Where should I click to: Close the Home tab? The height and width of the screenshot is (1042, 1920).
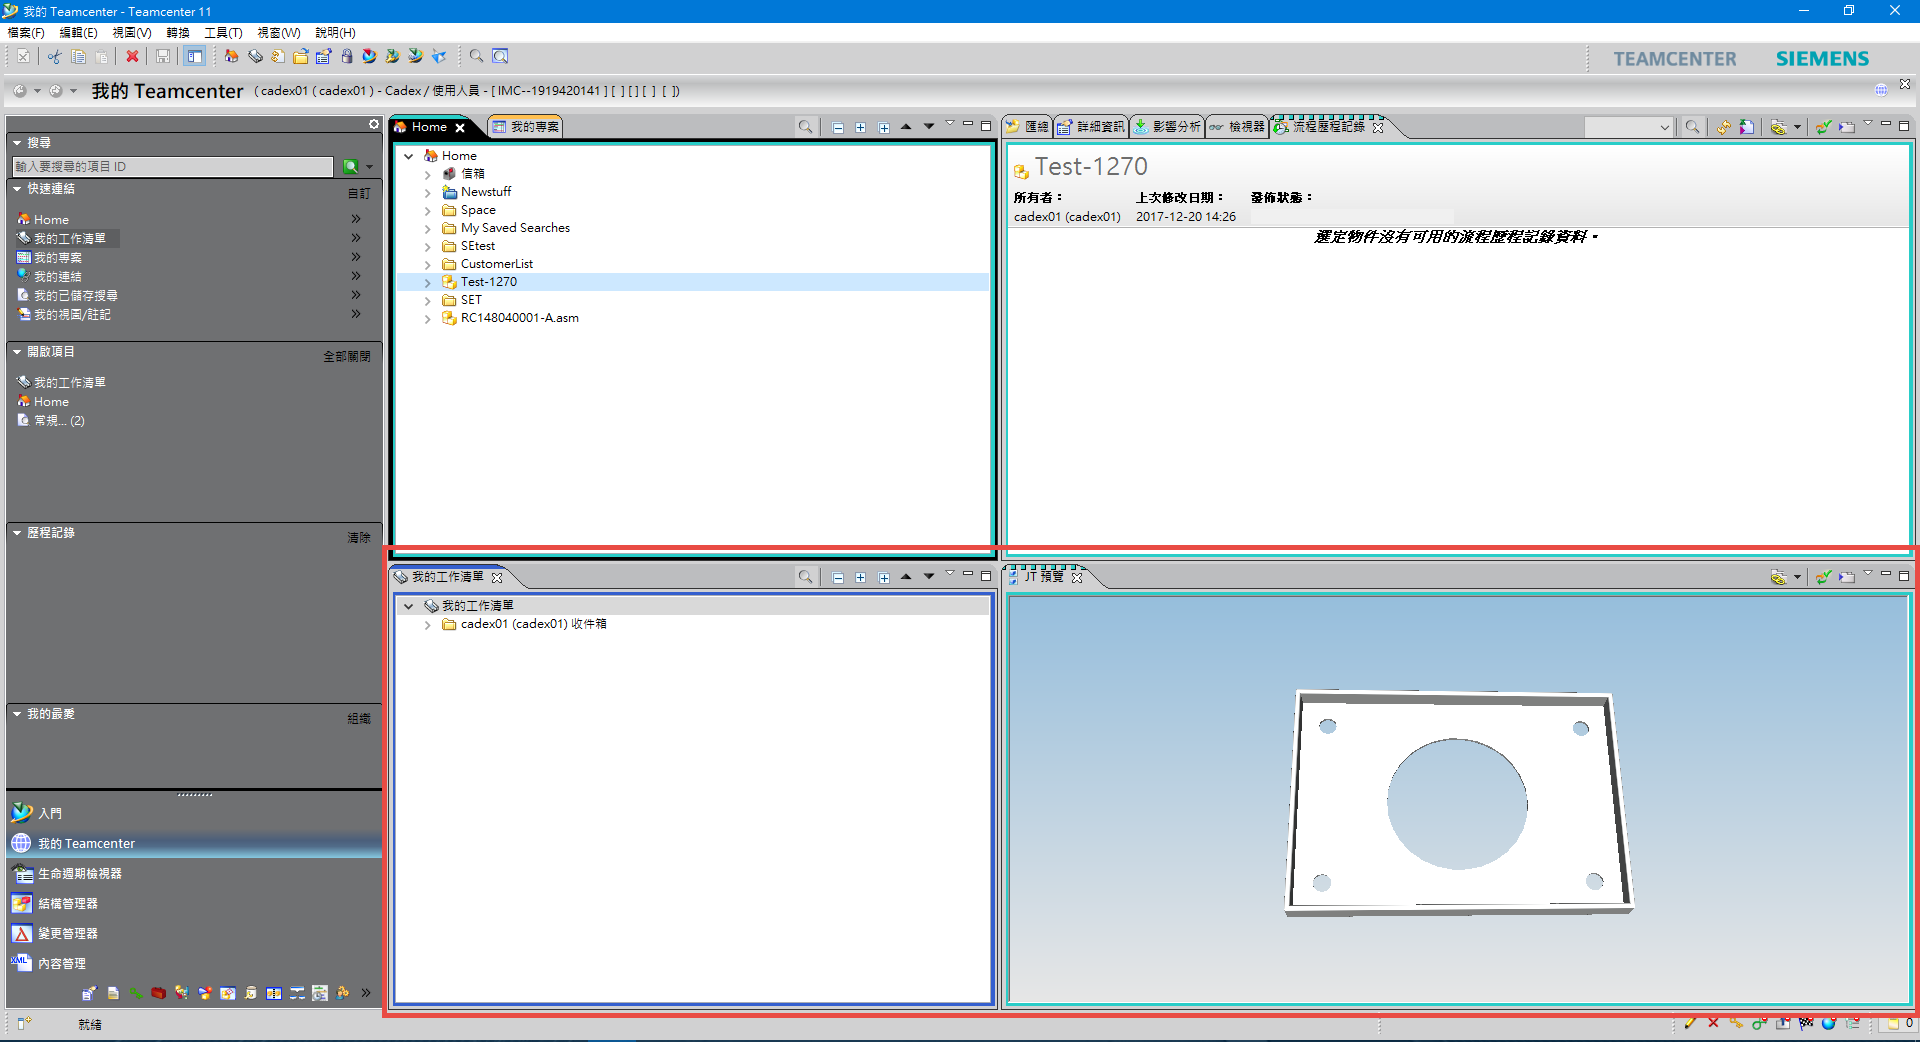(x=460, y=128)
